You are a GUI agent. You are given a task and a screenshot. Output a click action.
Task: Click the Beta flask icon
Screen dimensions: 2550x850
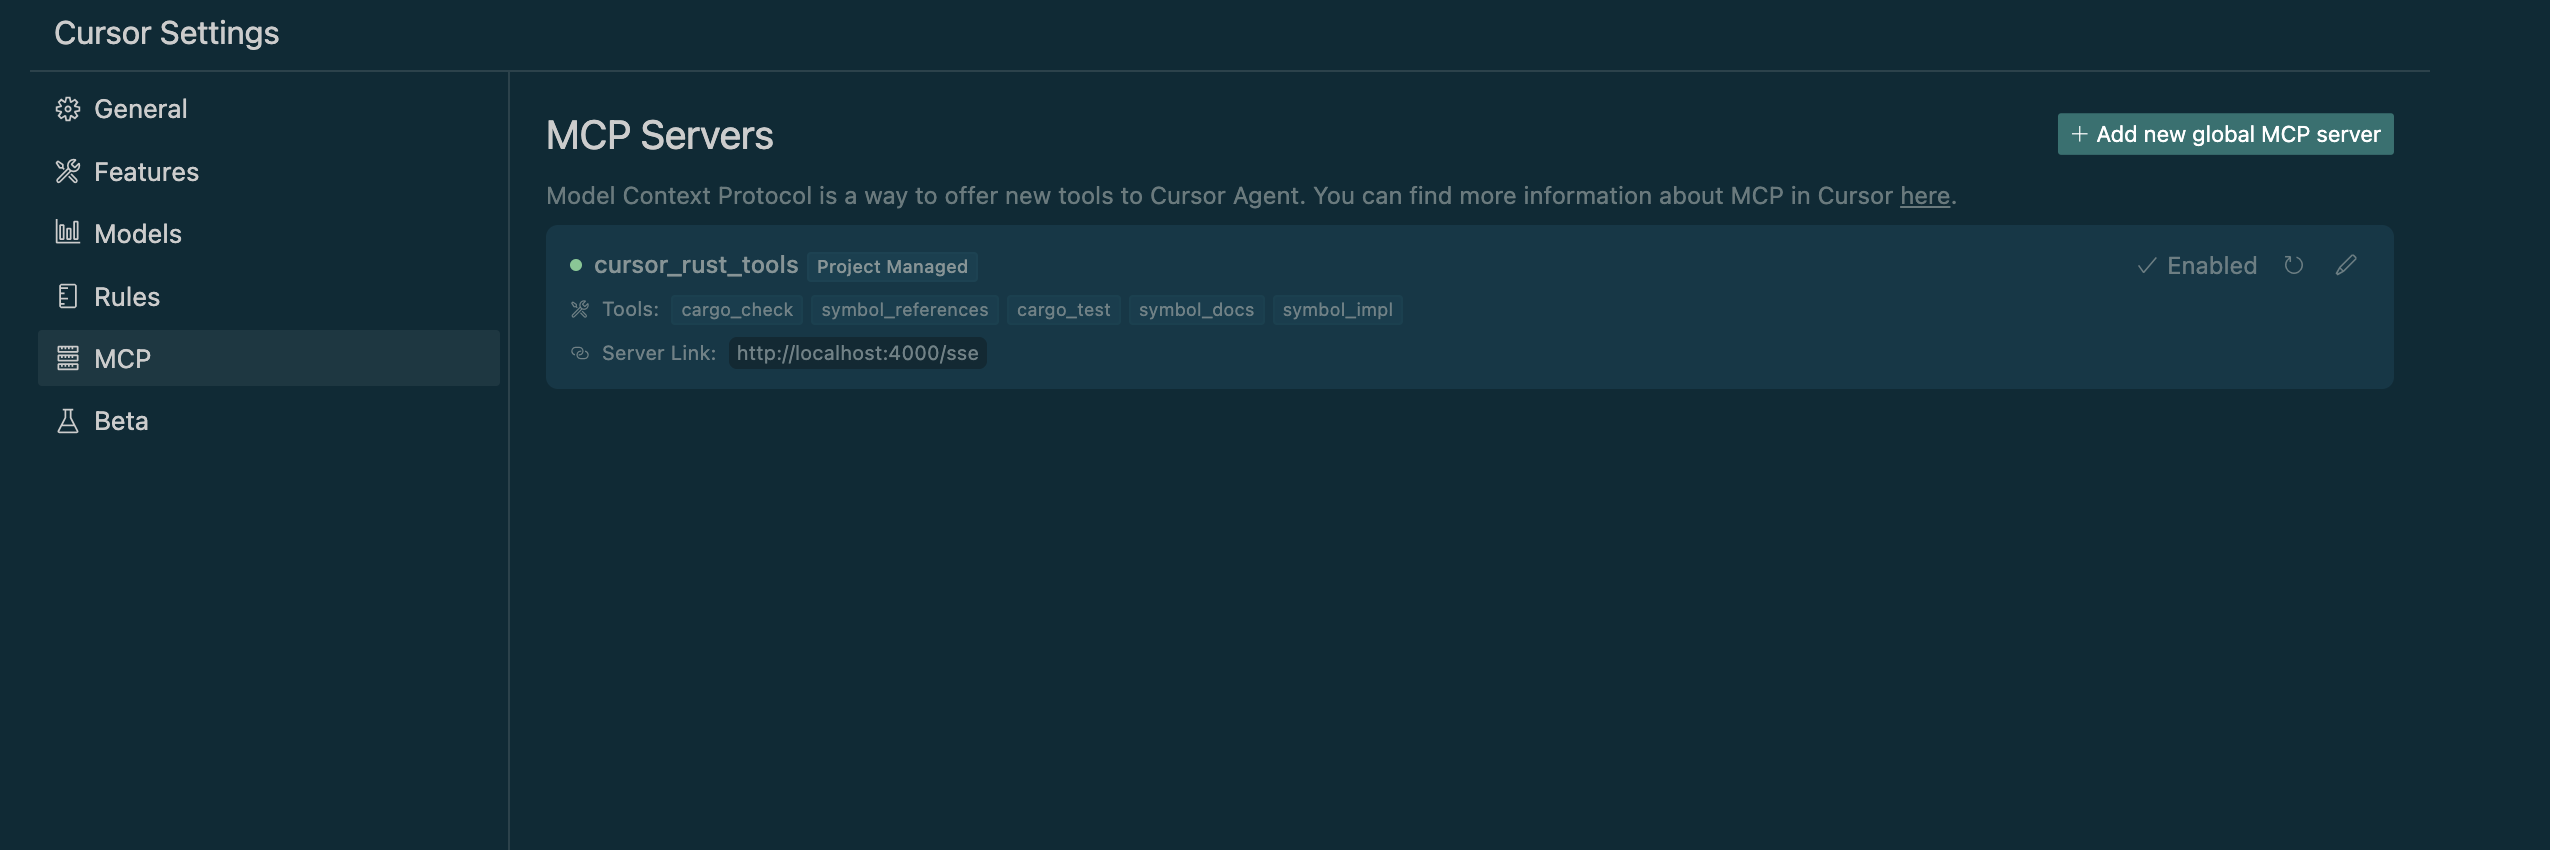[68, 421]
